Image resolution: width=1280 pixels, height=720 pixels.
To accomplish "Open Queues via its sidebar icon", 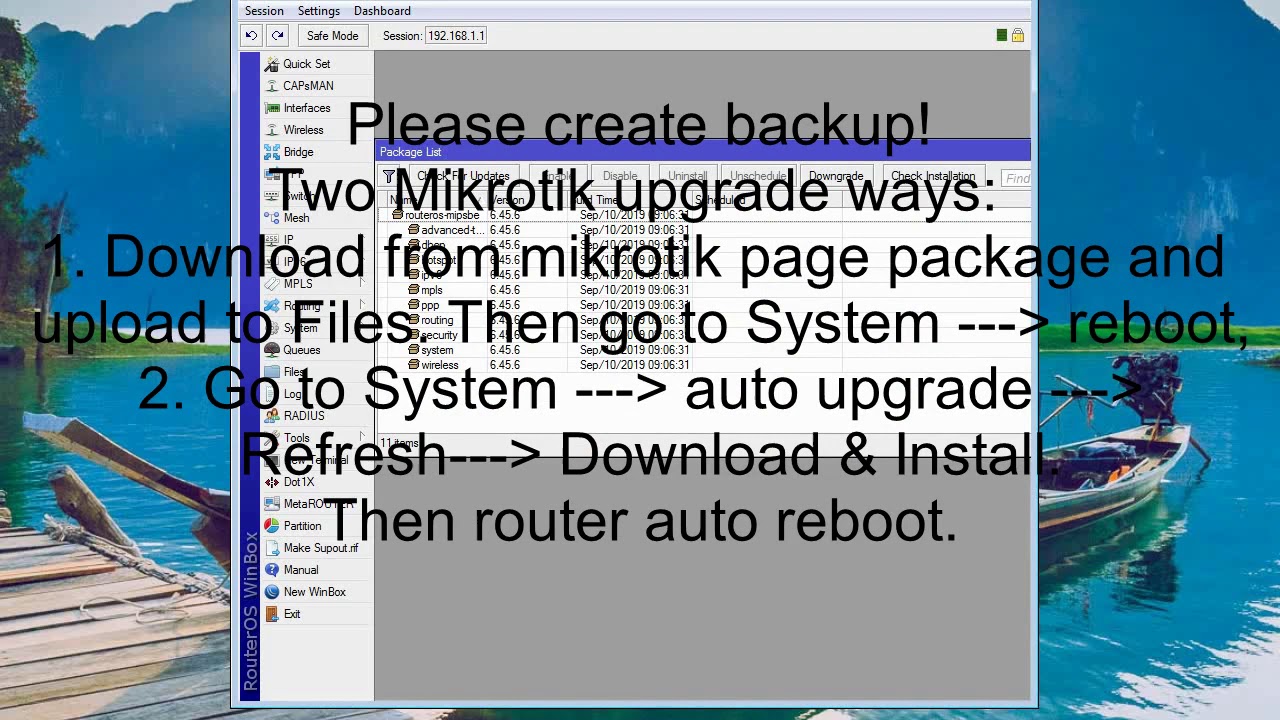I will 271,350.
